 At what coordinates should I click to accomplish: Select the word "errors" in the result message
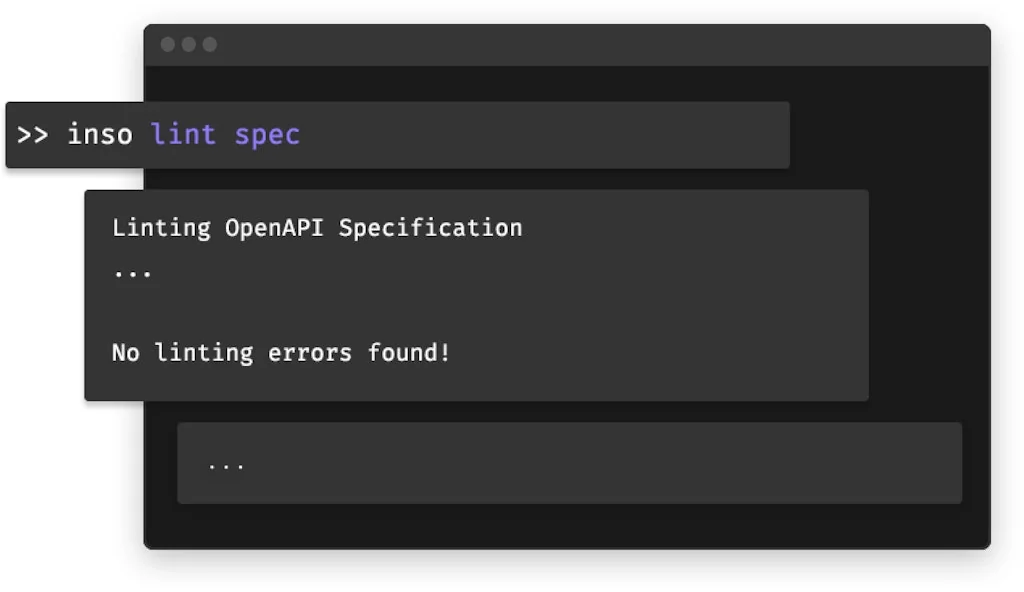[x=310, y=353]
